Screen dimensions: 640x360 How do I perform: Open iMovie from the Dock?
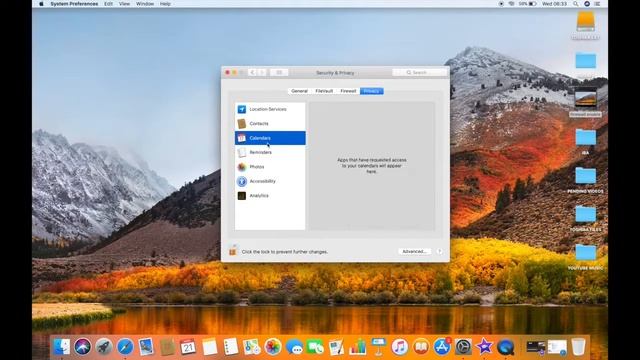pos(484,347)
